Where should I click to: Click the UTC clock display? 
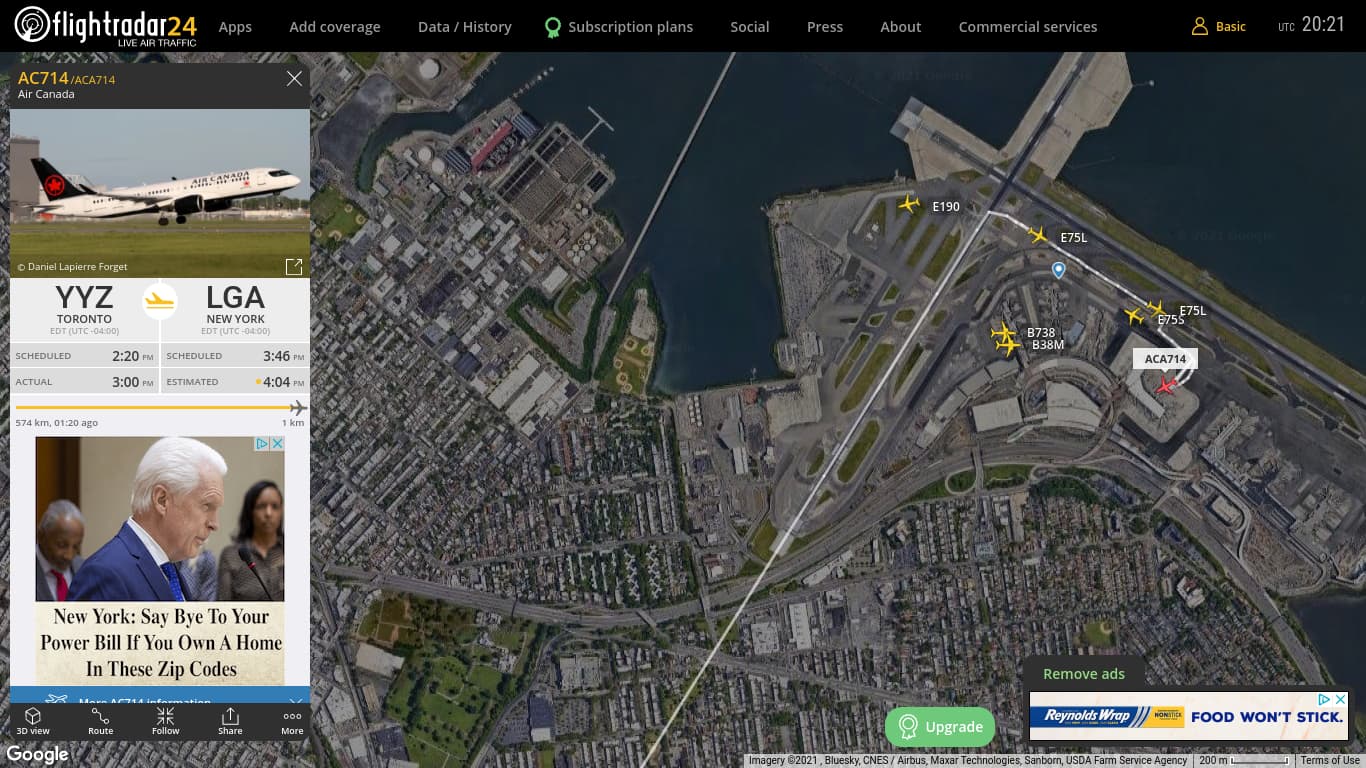pos(1312,25)
